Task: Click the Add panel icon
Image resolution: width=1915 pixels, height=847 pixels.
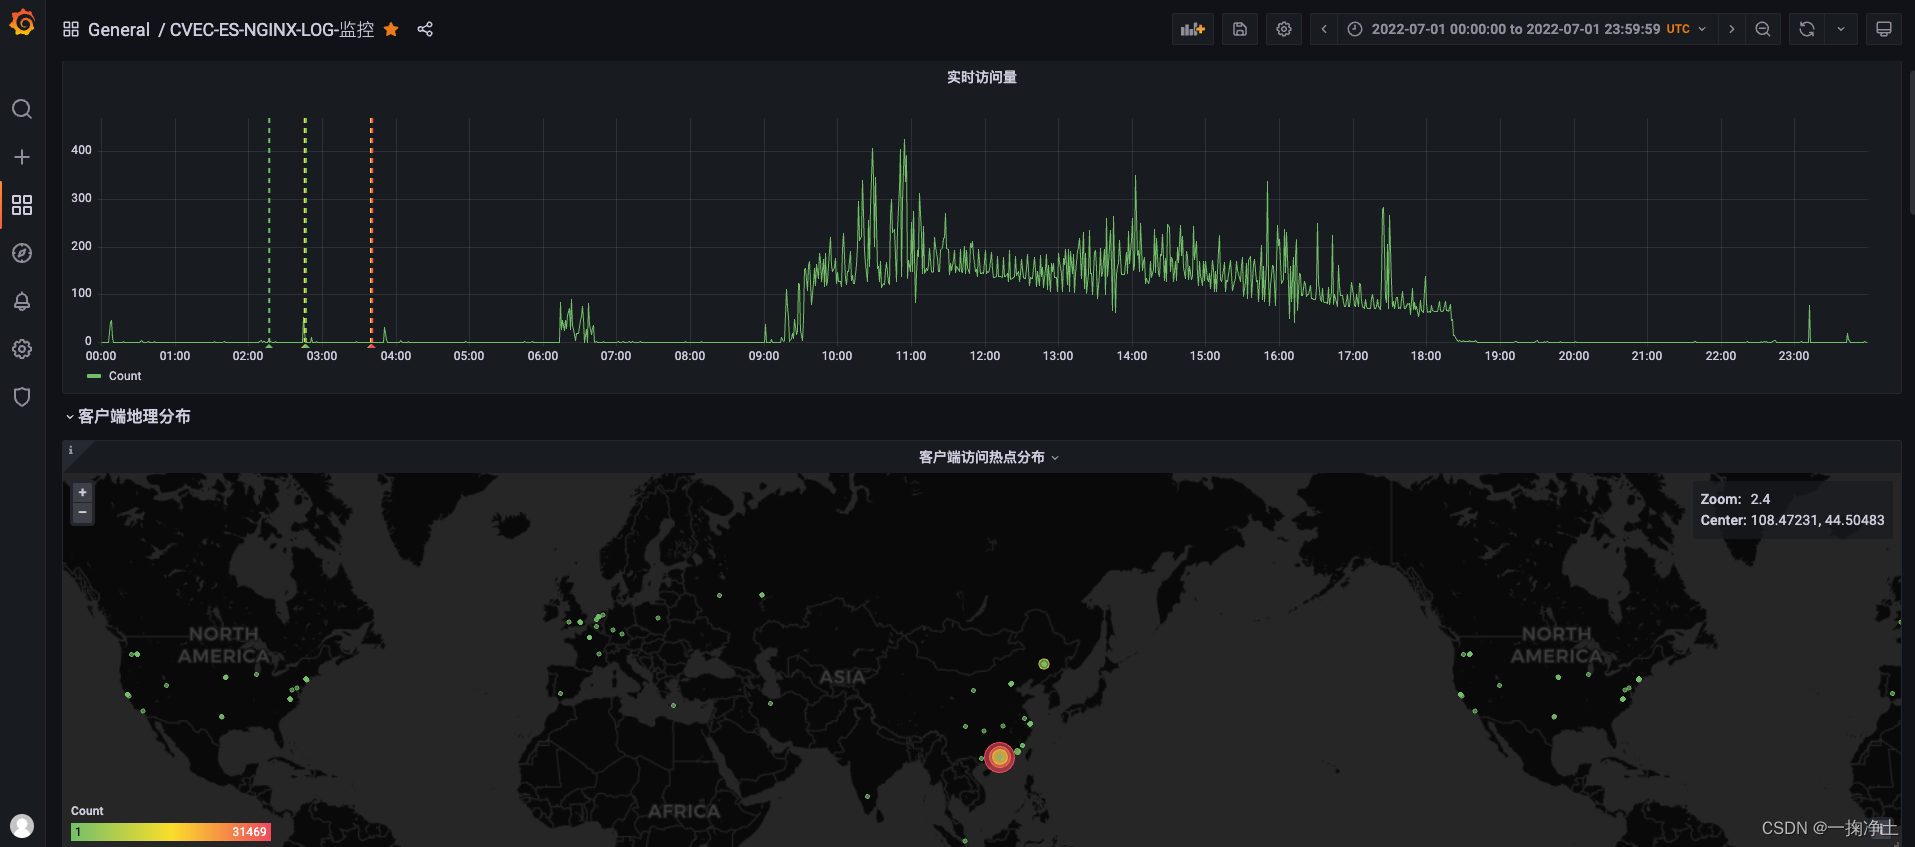Action: click(x=1193, y=29)
